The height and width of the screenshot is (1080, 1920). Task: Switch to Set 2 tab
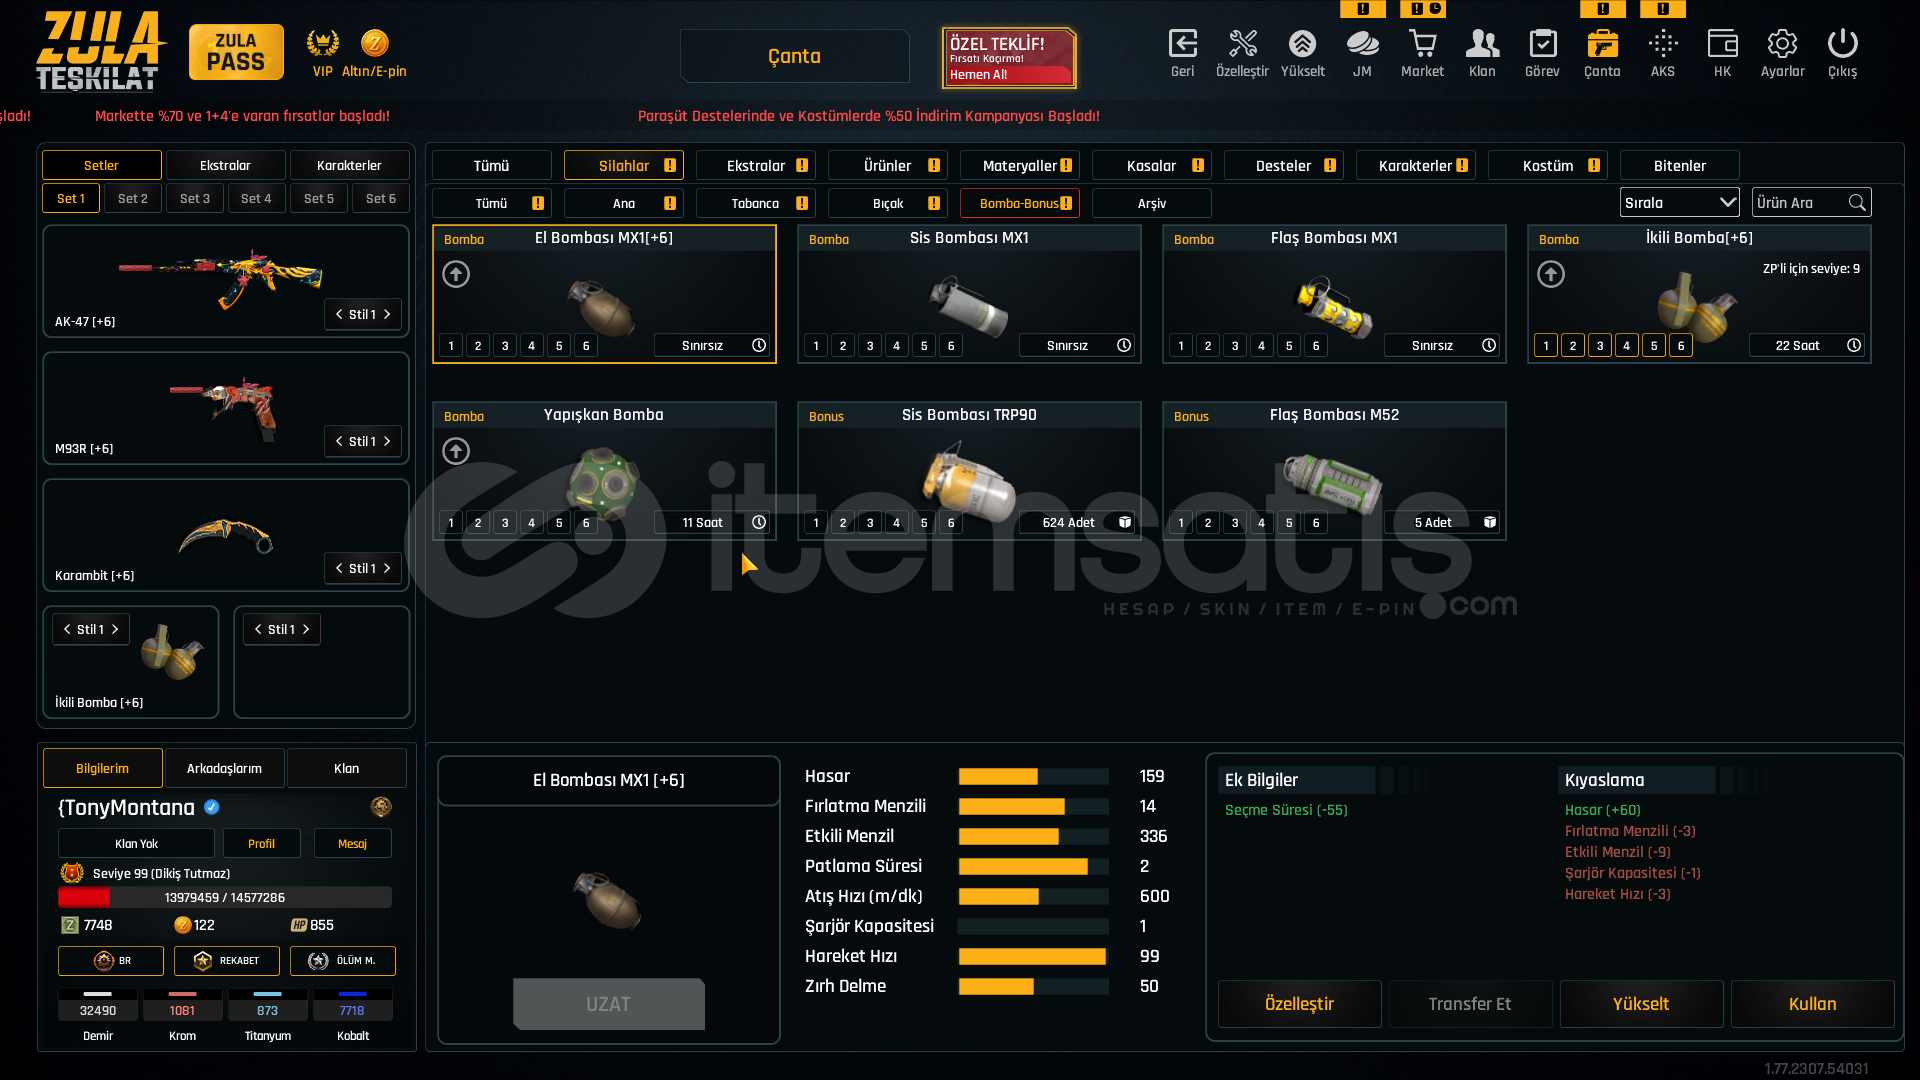click(x=133, y=198)
